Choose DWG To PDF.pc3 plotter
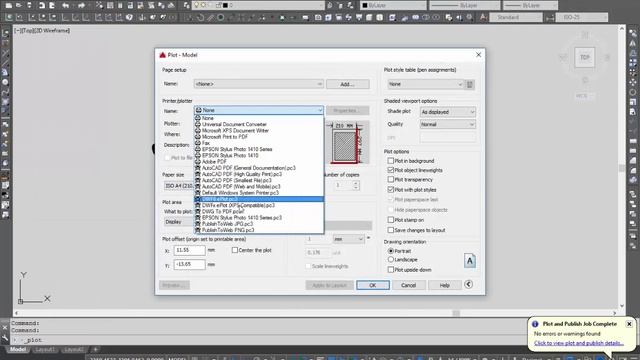The height and width of the screenshot is (360, 640). pos(223,211)
